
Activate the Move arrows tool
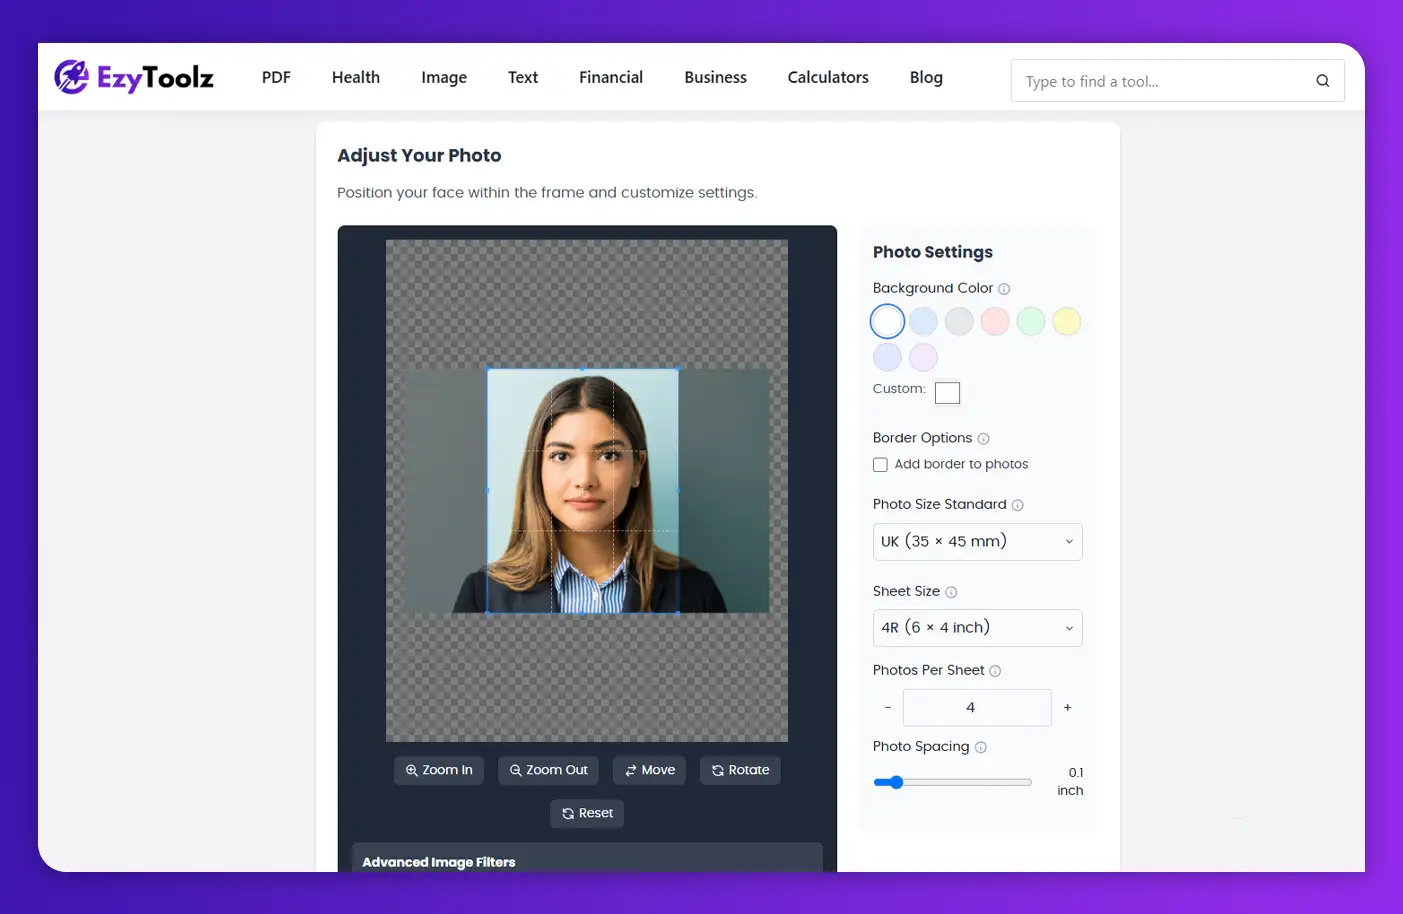click(x=649, y=770)
